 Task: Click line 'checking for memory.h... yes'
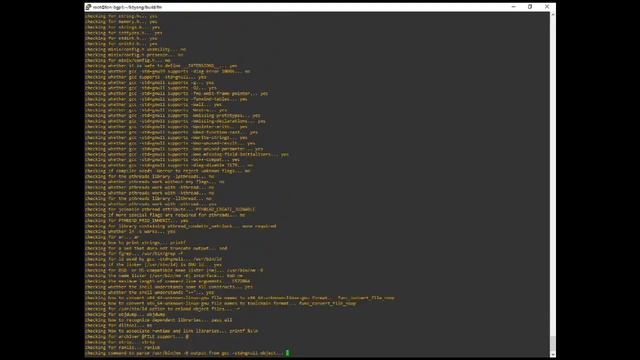click(121, 22)
